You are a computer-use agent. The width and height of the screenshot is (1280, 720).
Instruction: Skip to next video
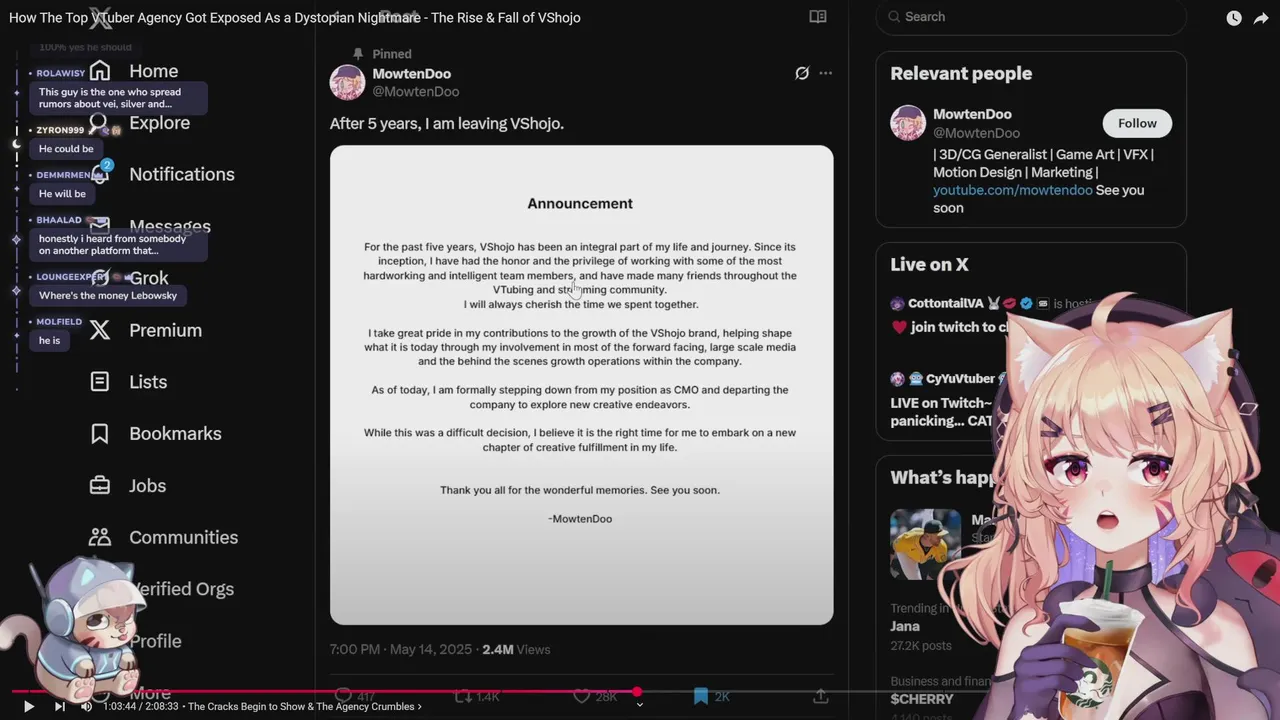pyautogui.click(x=59, y=706)
